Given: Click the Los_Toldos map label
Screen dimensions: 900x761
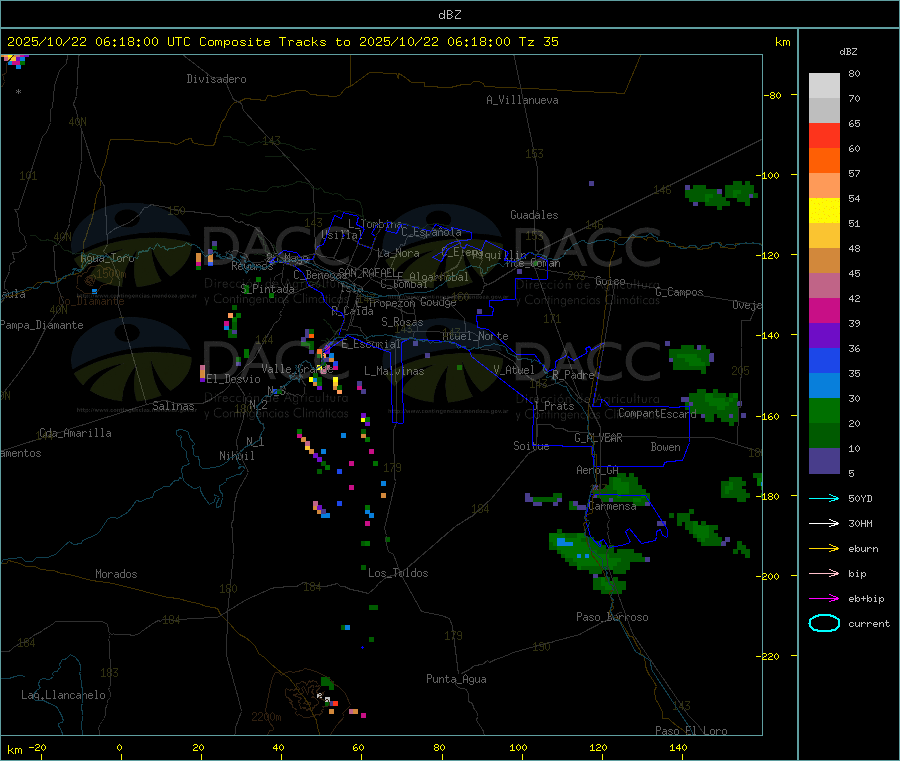Looking at the screenshot, I should [x=398, y=573].
